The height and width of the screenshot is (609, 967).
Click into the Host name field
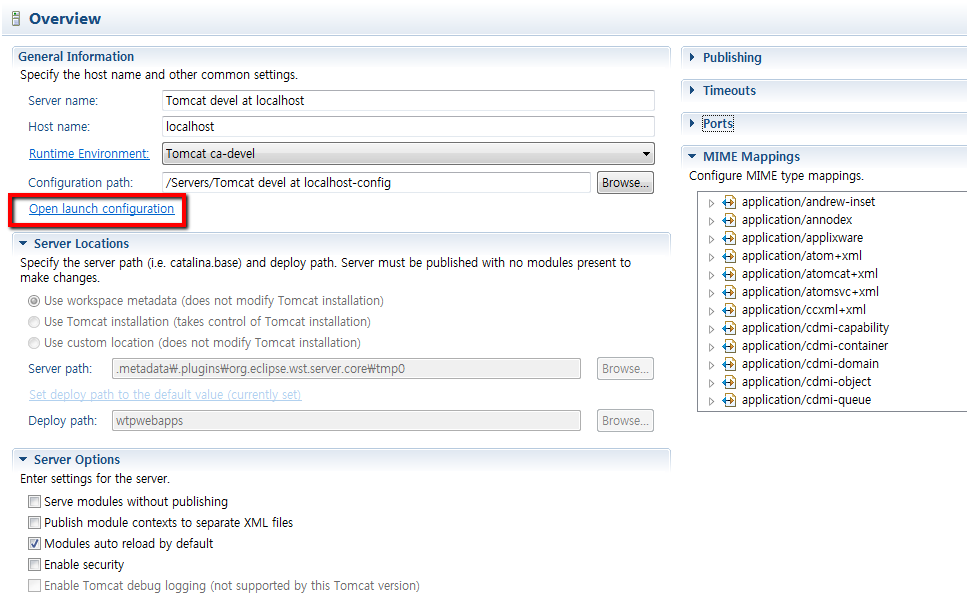click(x=408, y=126)
